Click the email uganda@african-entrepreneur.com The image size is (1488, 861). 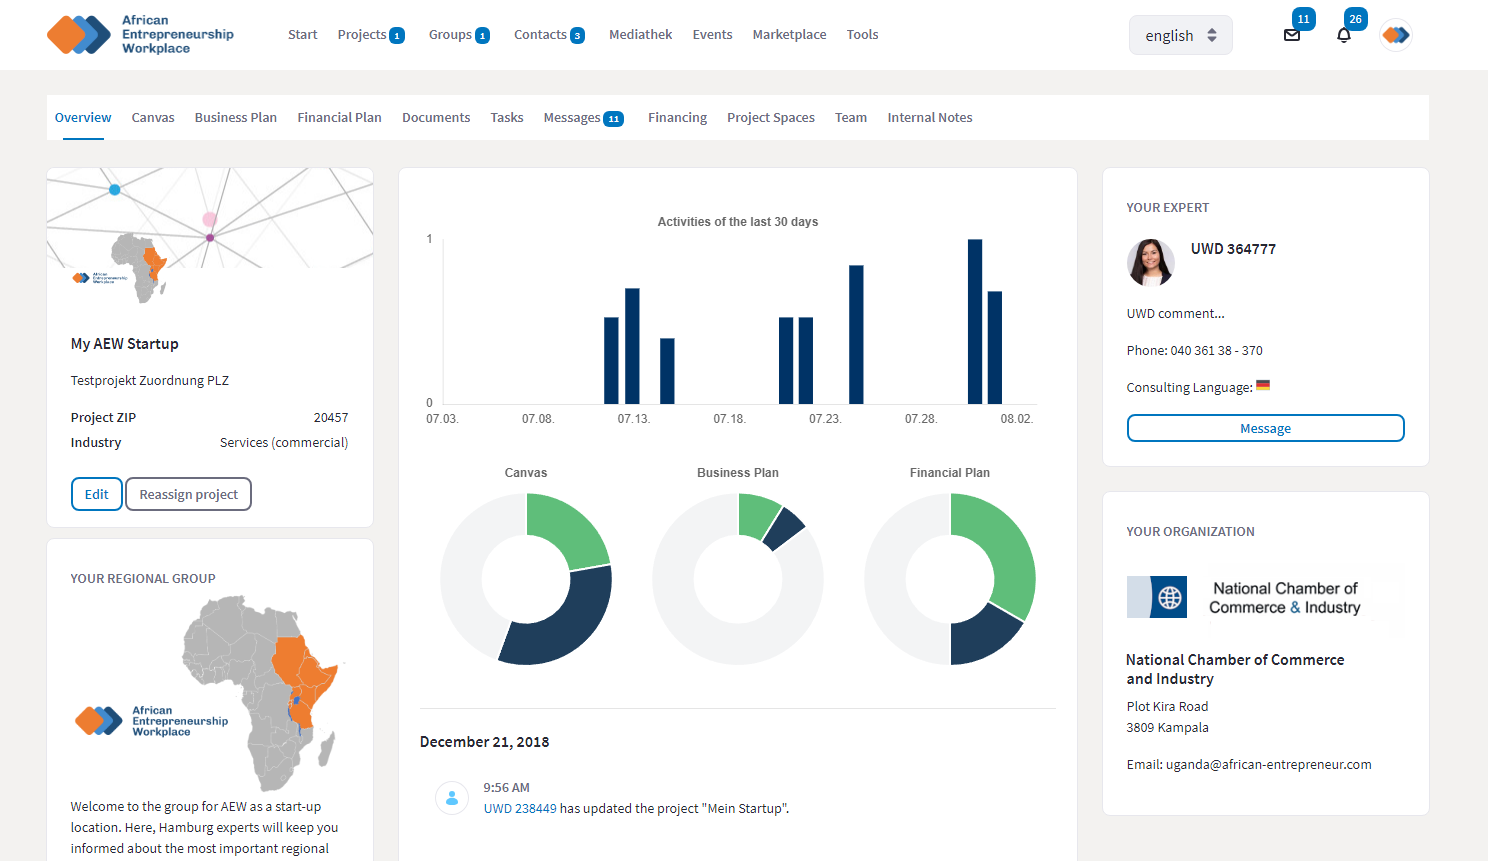tap(1269, 765)
